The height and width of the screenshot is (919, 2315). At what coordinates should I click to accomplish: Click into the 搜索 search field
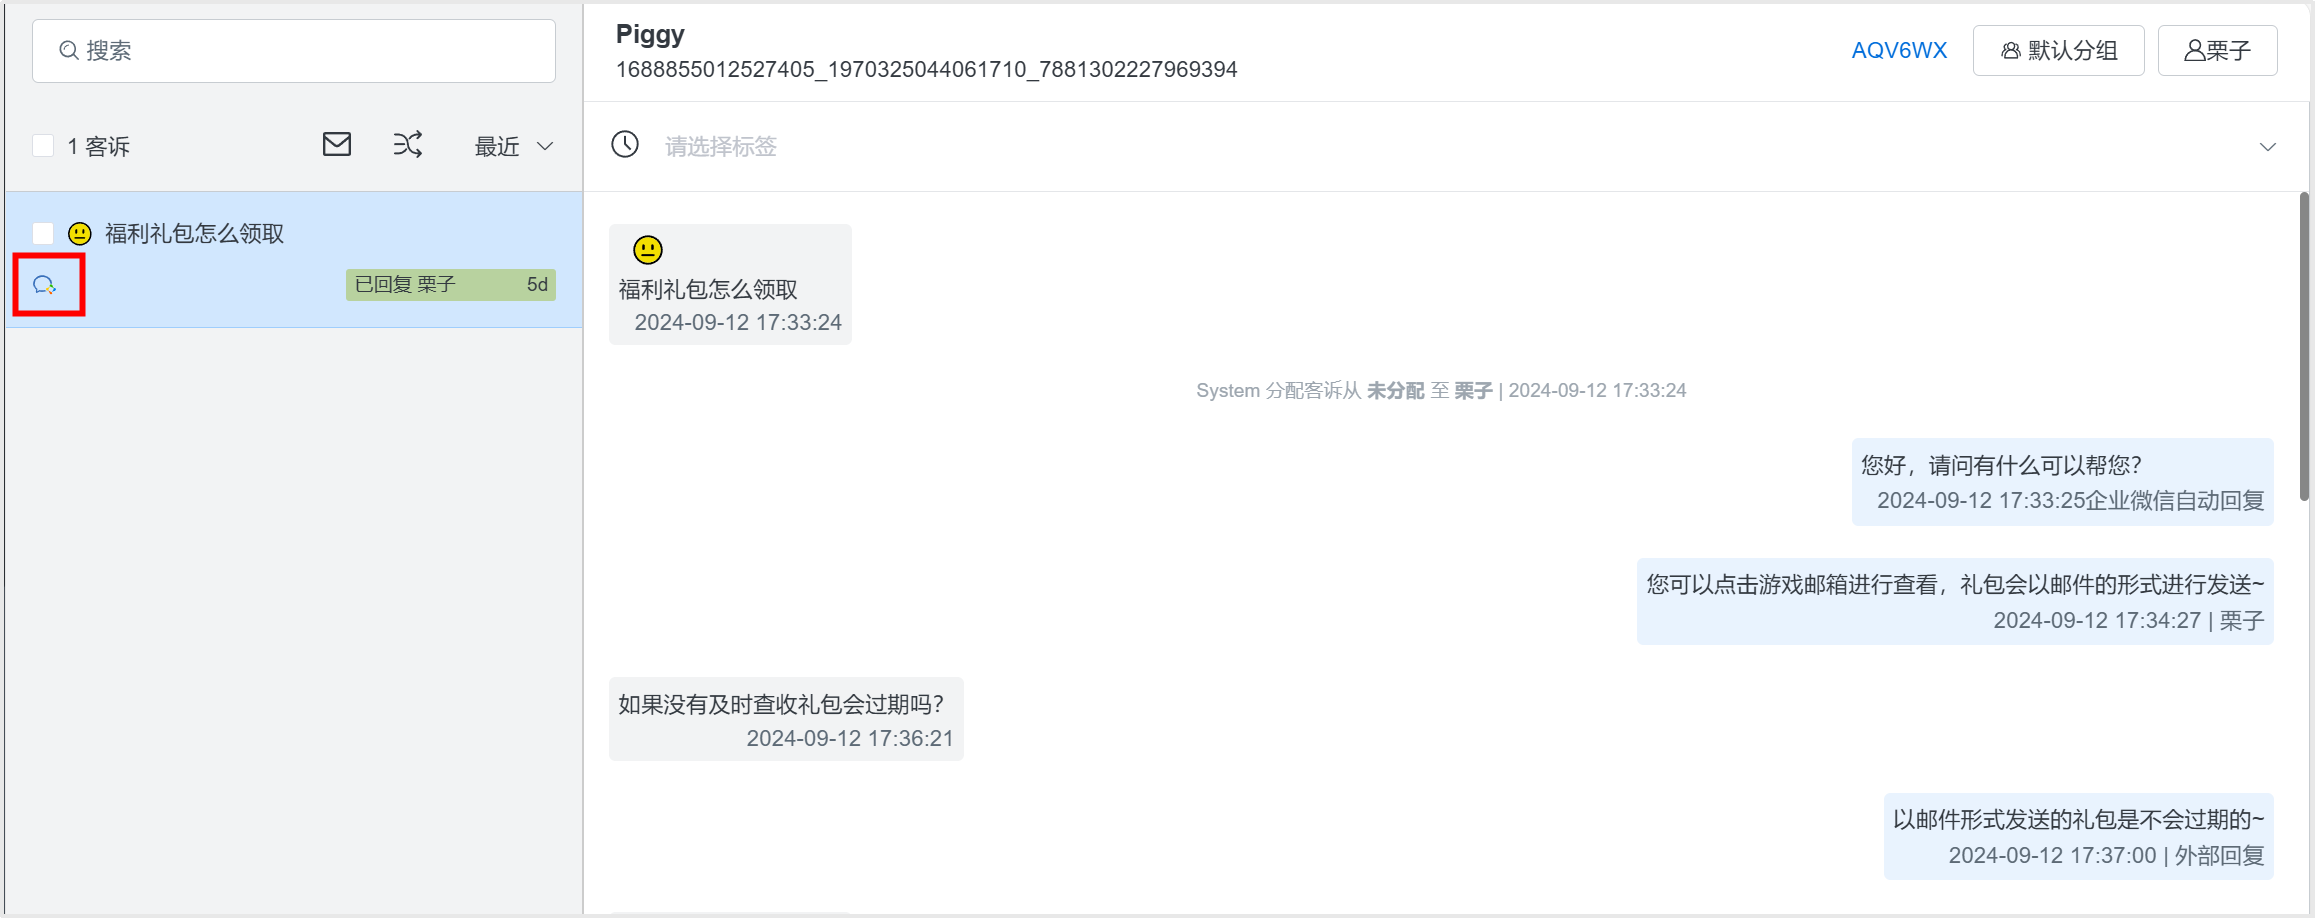coord(294,51)
